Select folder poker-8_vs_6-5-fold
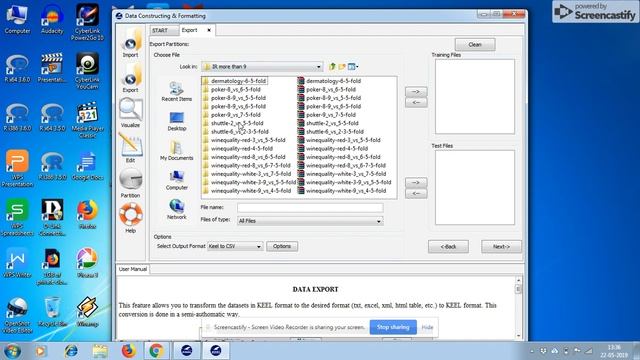 [x=231, y=89]
